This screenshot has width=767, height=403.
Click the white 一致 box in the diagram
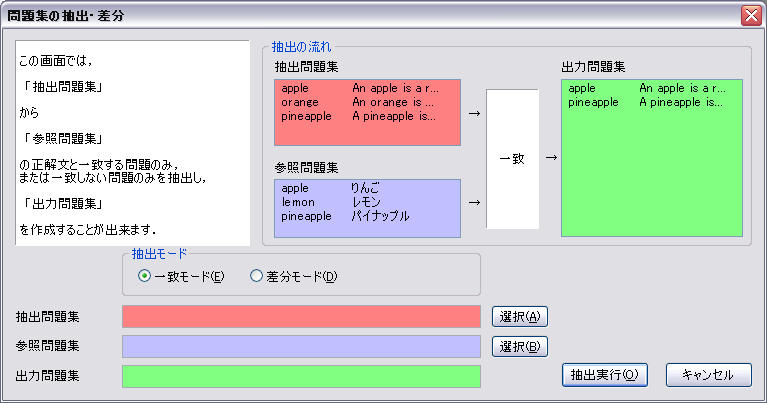[512, 159]
